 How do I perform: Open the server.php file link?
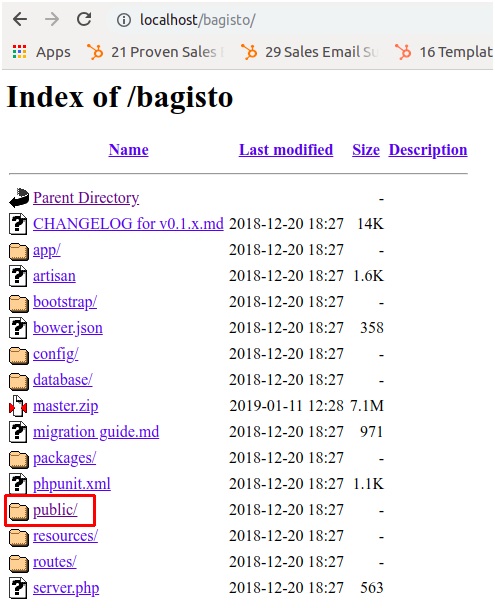click(66, 588)
